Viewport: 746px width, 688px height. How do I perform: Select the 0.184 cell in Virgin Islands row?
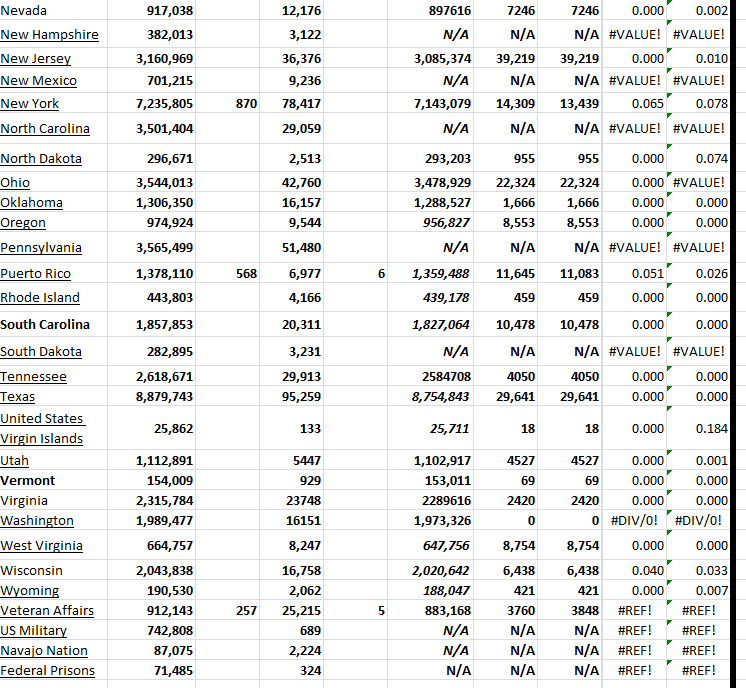pos(698,429)
